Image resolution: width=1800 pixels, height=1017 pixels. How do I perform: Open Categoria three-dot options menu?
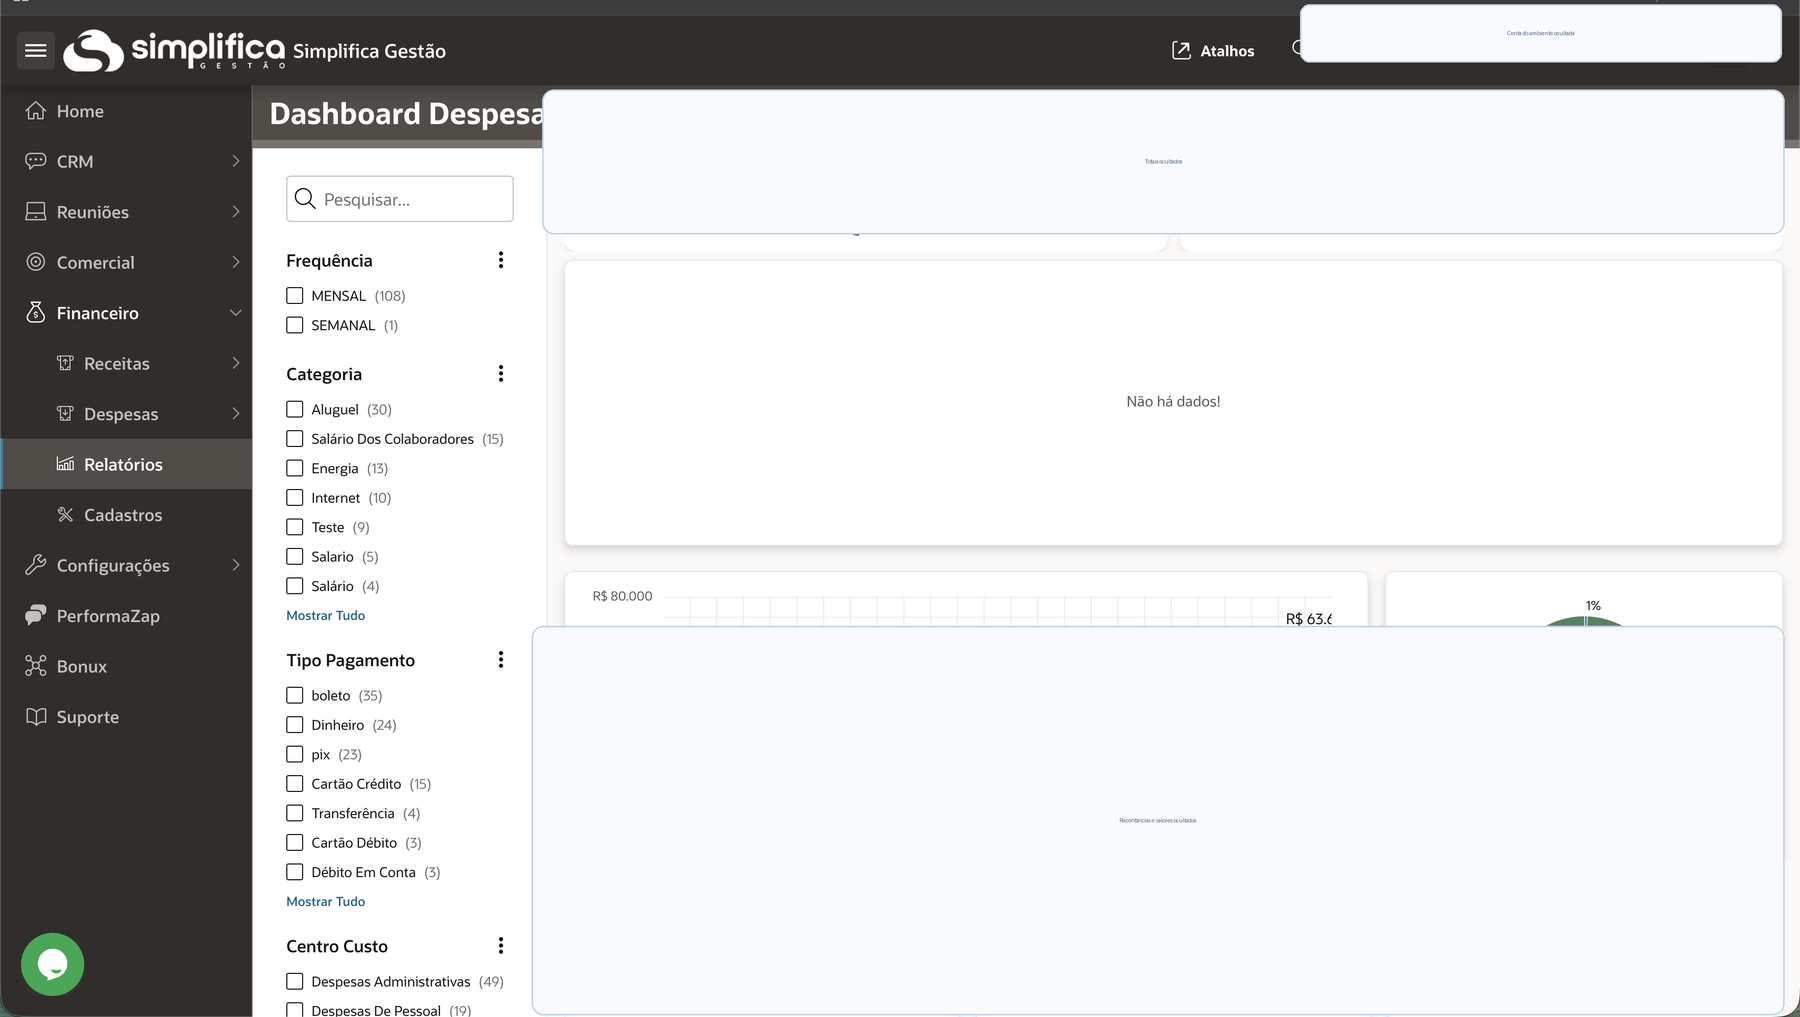tap(501, 374)
